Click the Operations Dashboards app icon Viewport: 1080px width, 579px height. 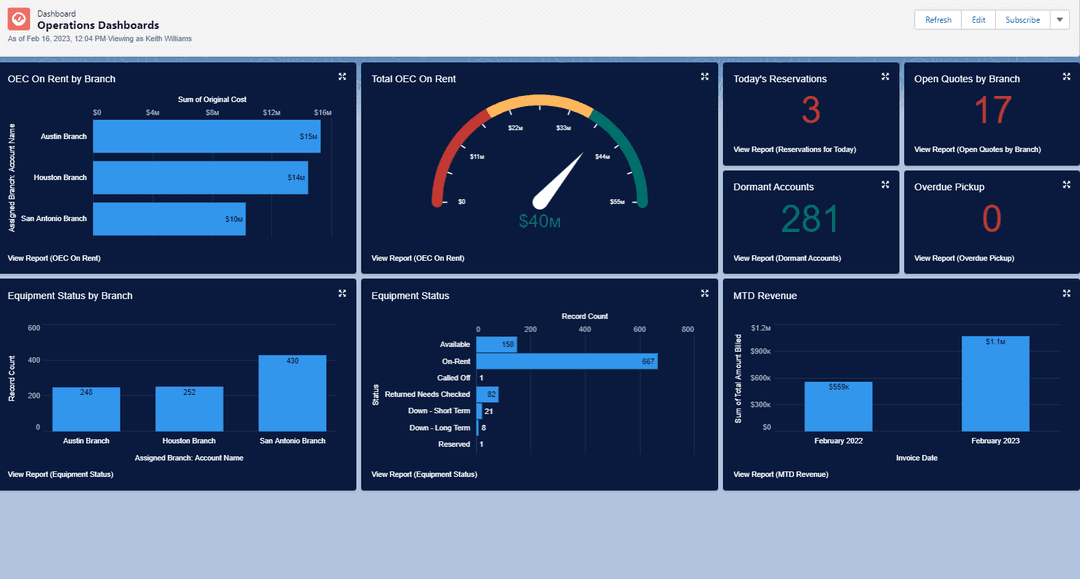point(19,20)
